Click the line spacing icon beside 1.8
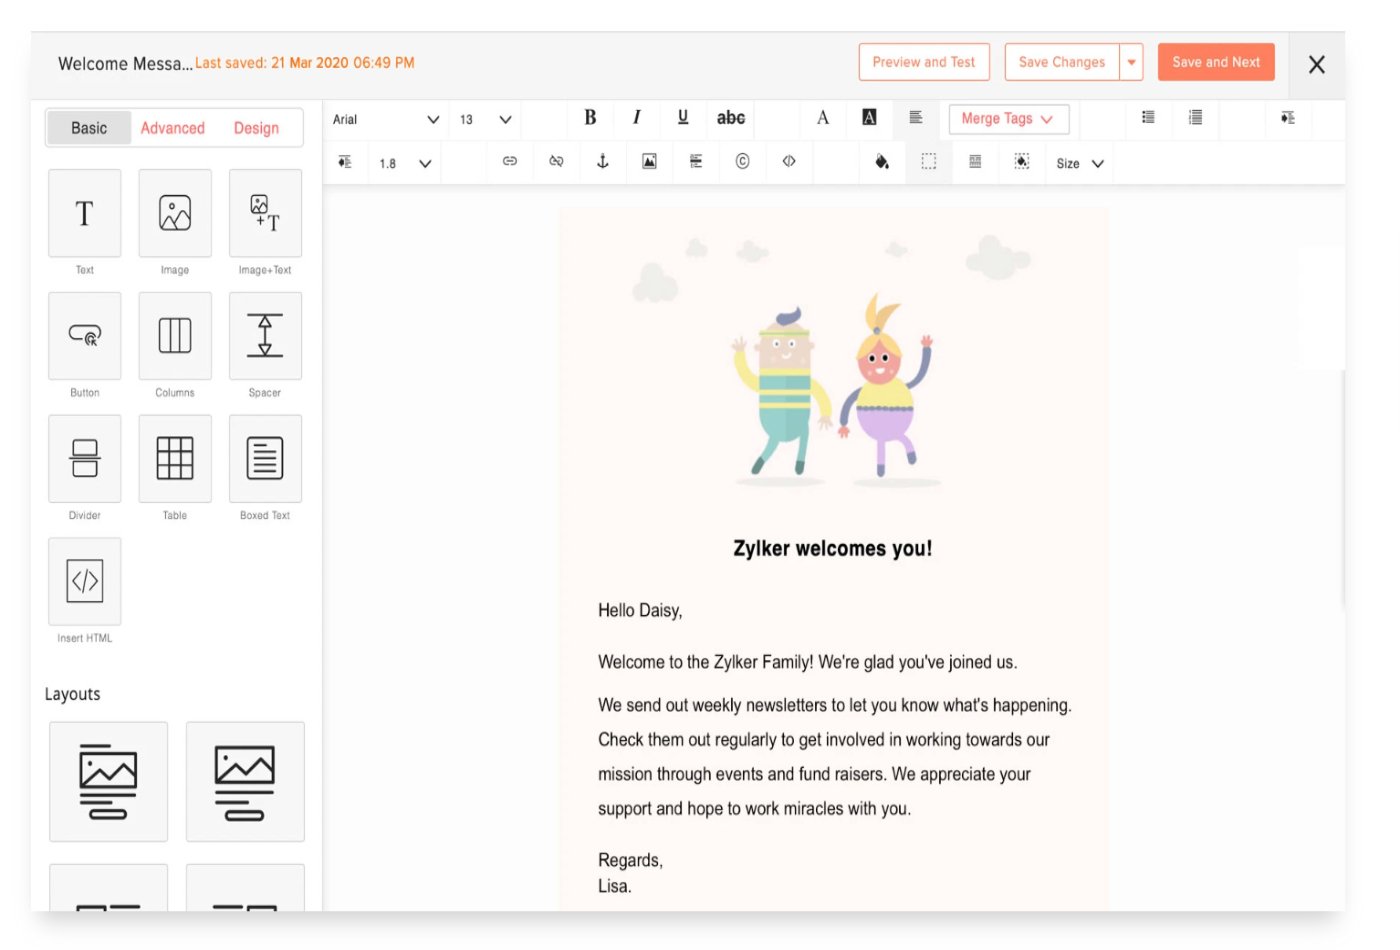Screen dimensions: 1400x950 345,162
